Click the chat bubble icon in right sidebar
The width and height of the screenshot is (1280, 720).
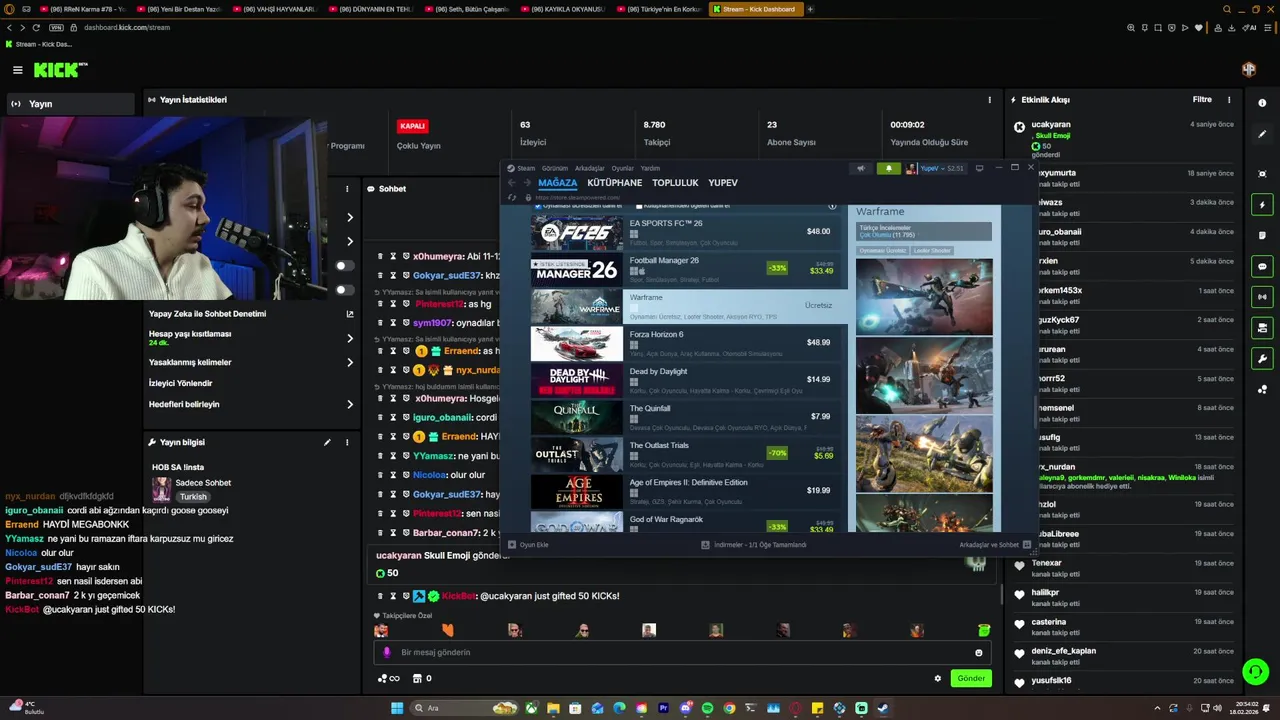1262,267
